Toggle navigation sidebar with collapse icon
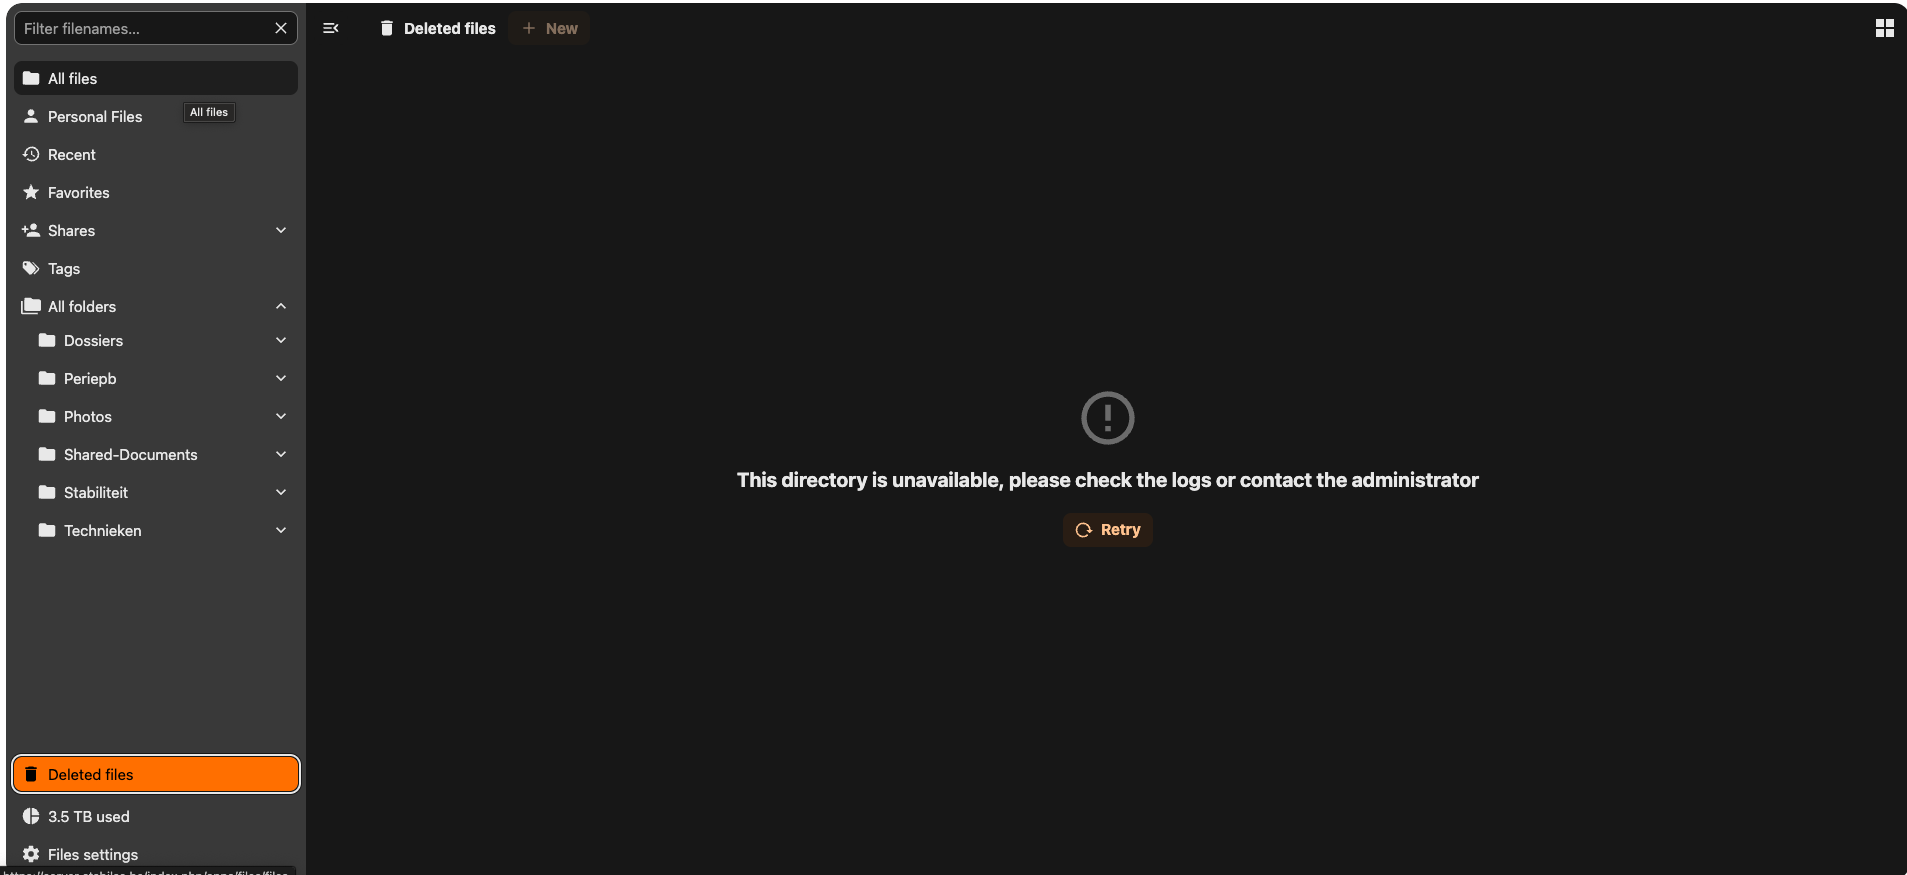 tap(331, 28)
